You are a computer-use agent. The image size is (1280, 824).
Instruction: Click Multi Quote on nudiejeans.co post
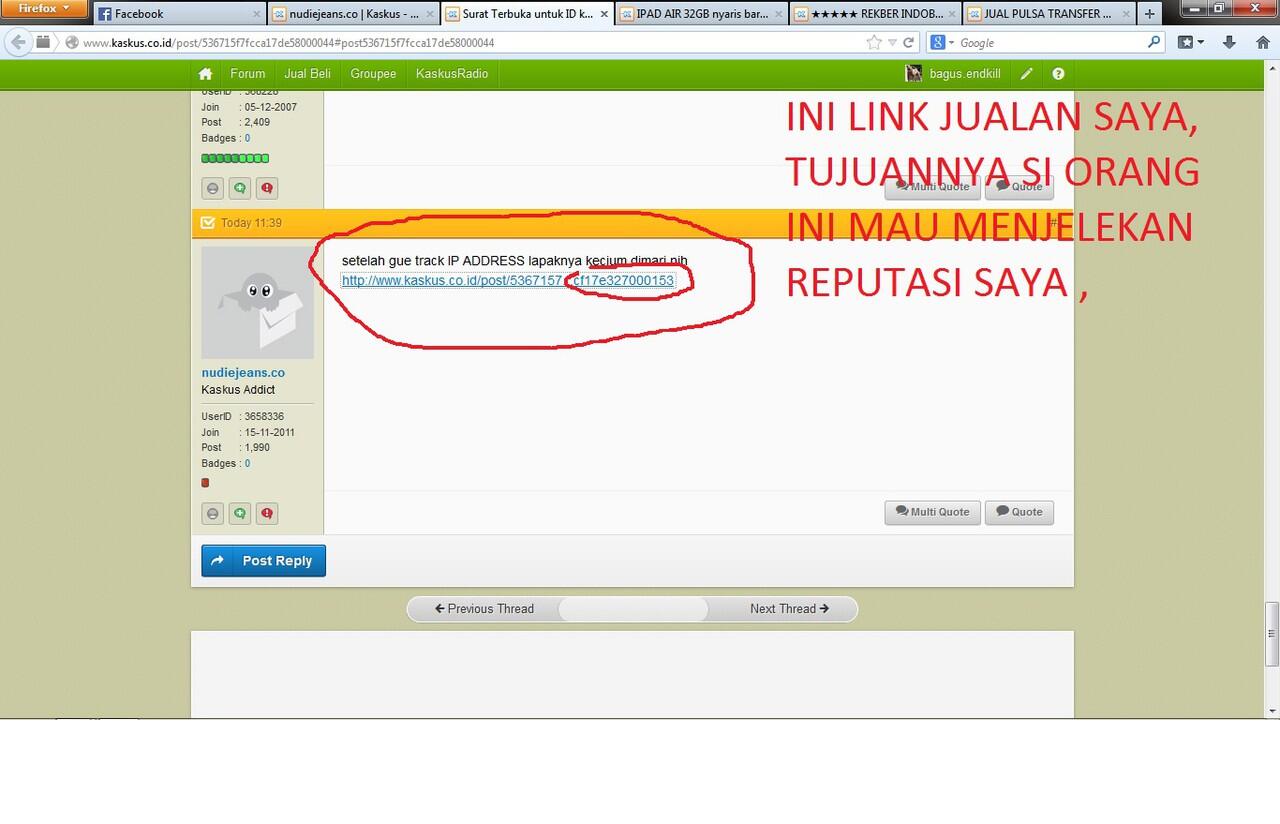(932, 512)
